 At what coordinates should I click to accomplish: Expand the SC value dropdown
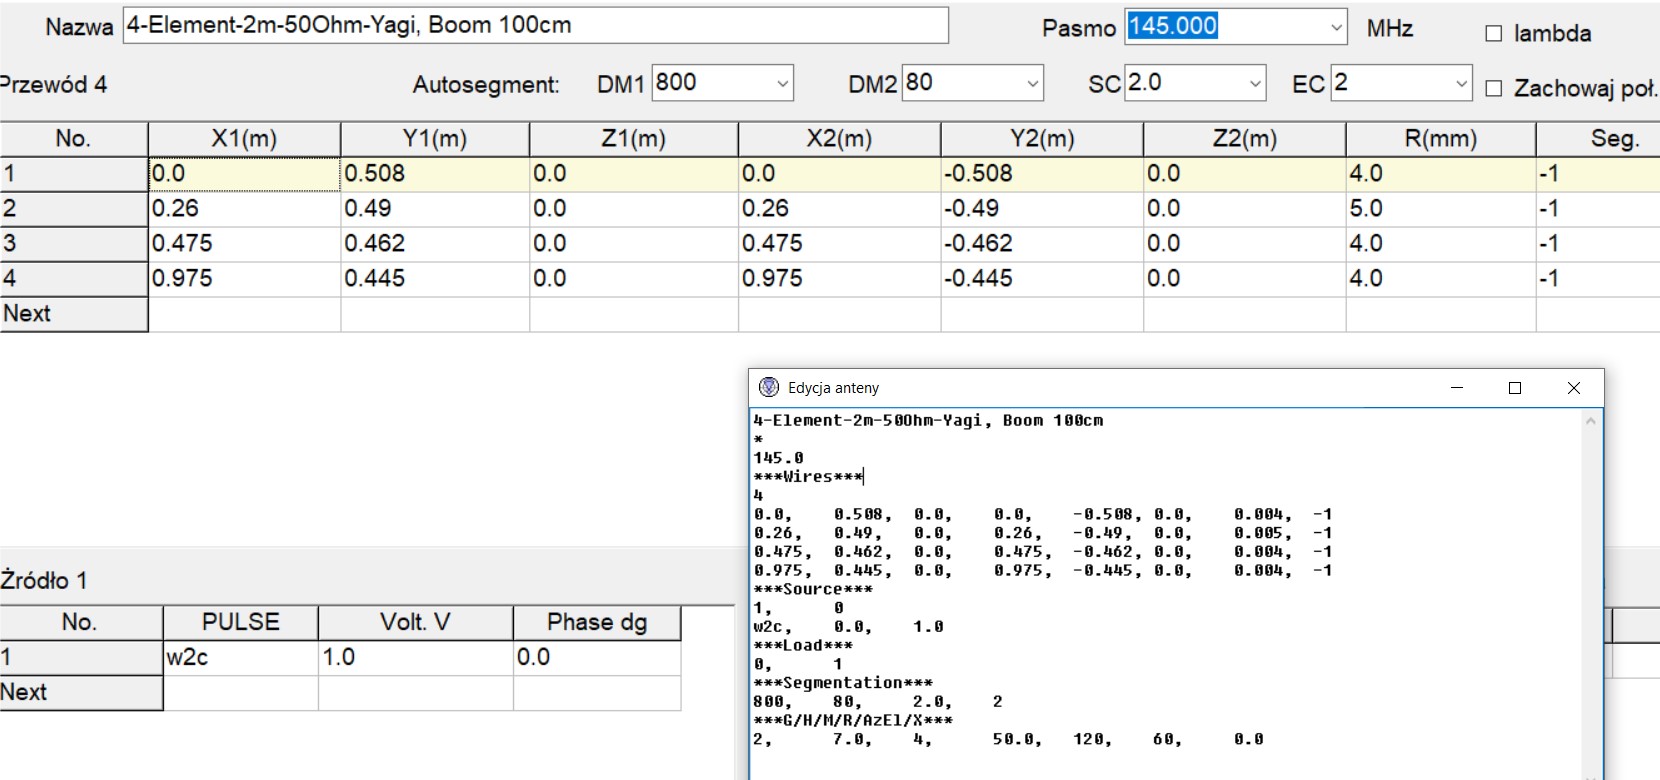[x=1255, y=84]
